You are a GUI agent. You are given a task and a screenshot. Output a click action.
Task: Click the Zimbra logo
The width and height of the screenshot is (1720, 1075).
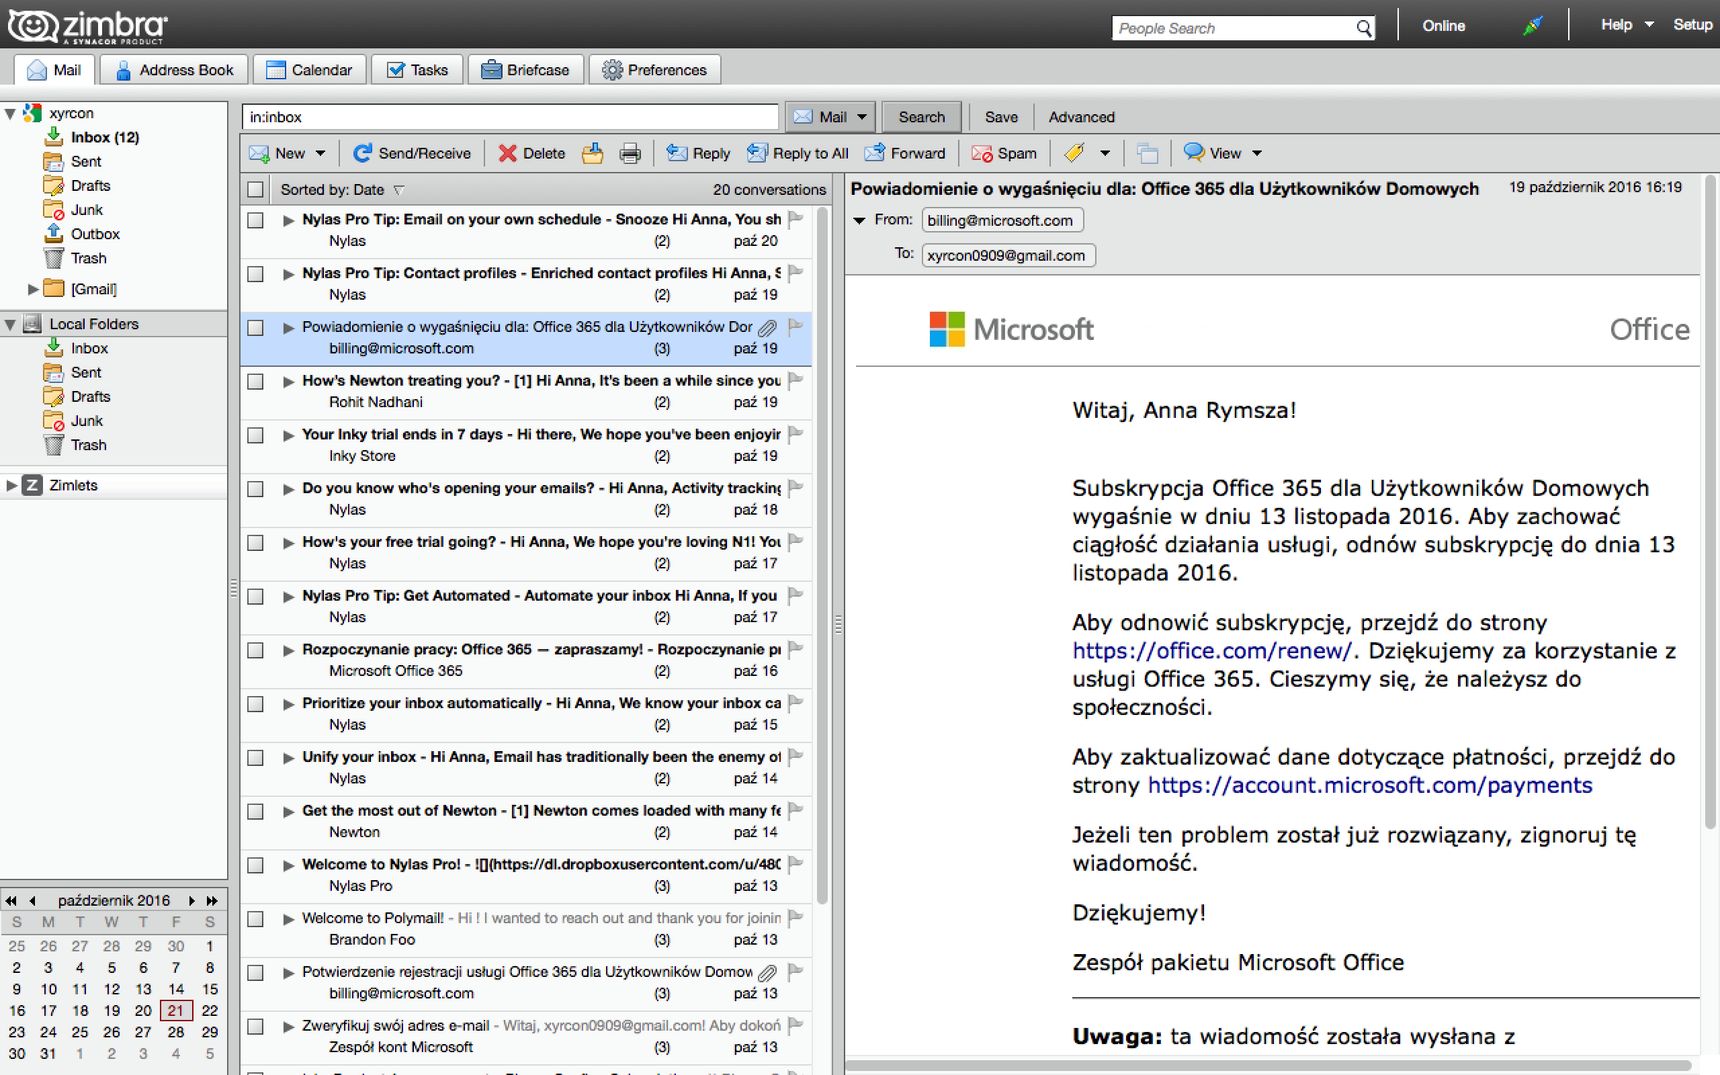[88, 26]
